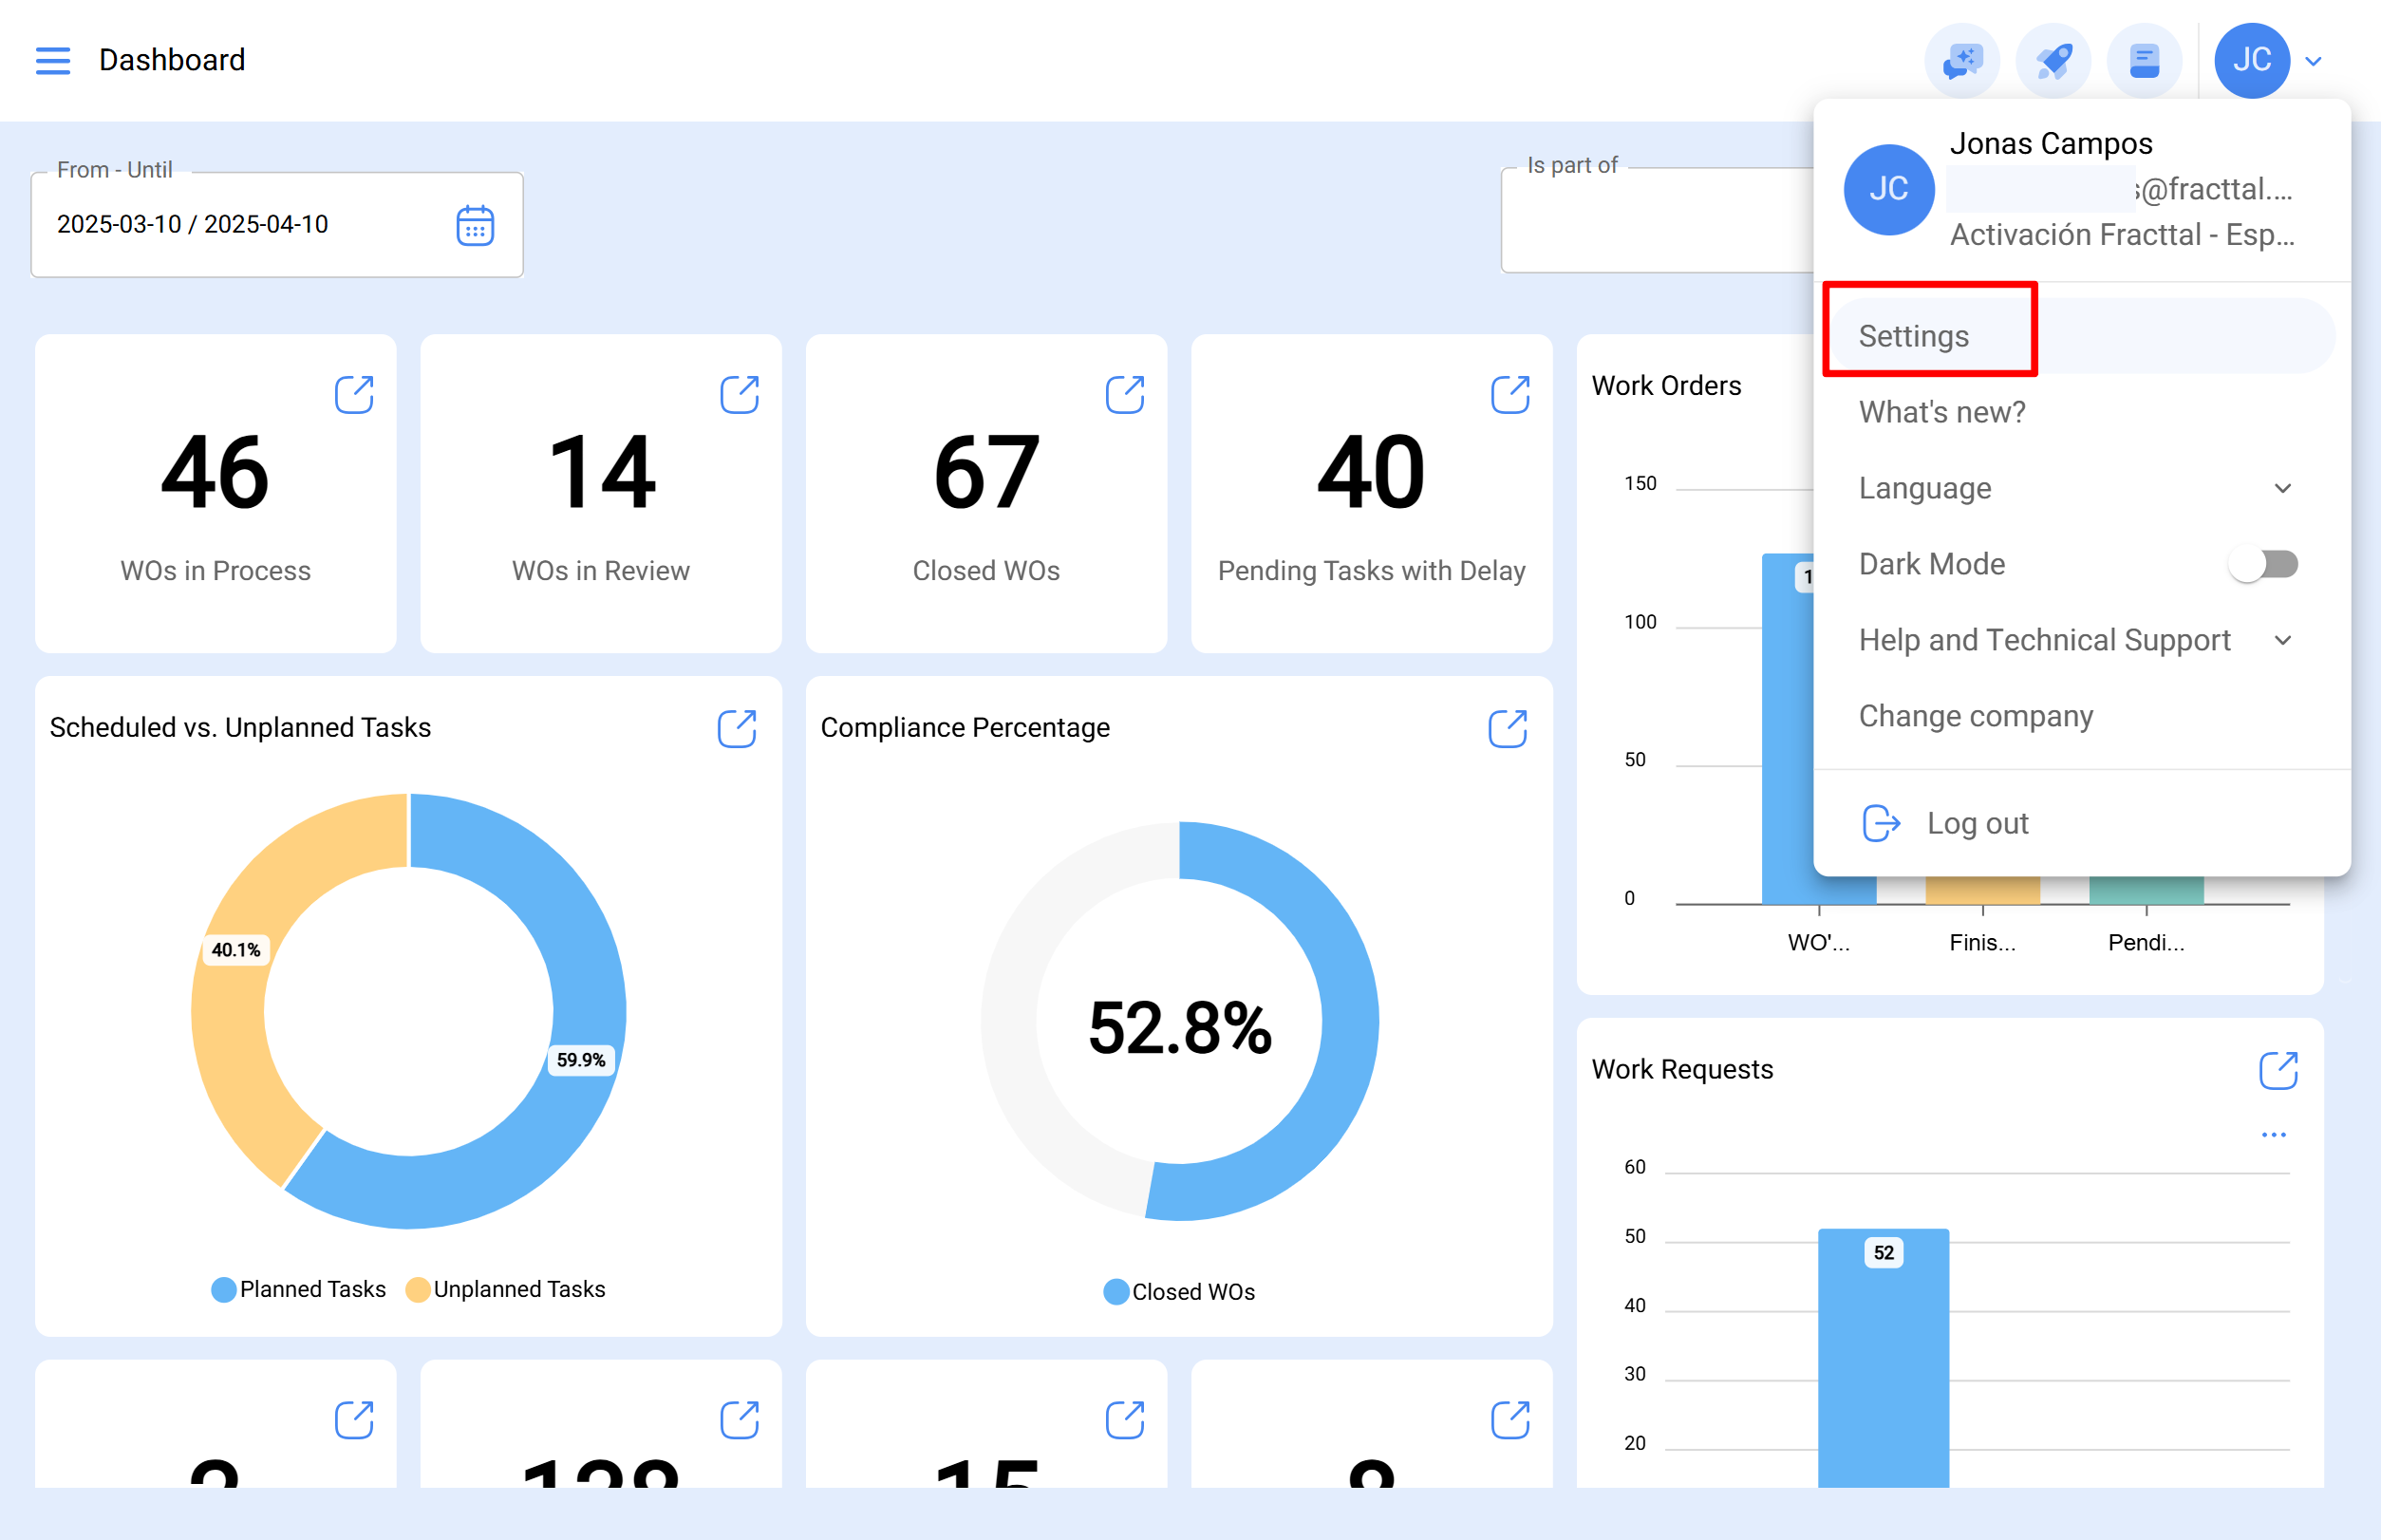Select Settings from the profile menu
Viewport: 2381px width, 1540px height.
[1913, 336]
